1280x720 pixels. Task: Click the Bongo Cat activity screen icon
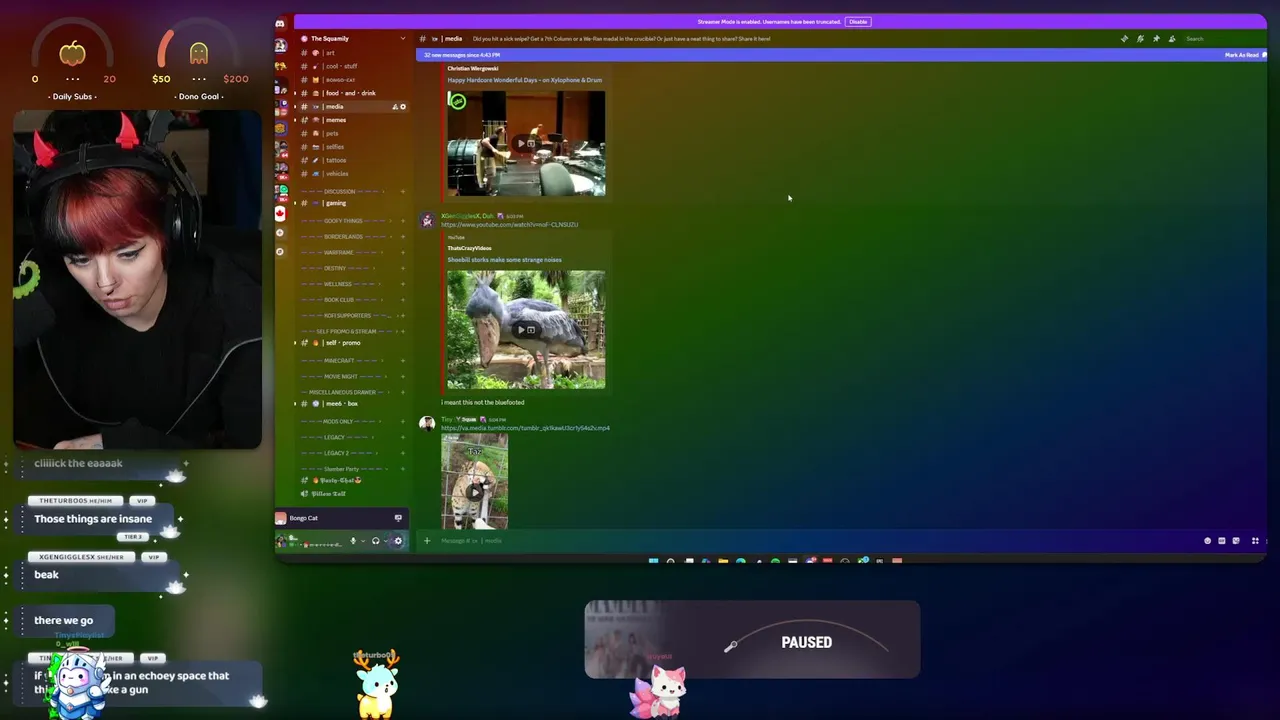pos(398,518)
